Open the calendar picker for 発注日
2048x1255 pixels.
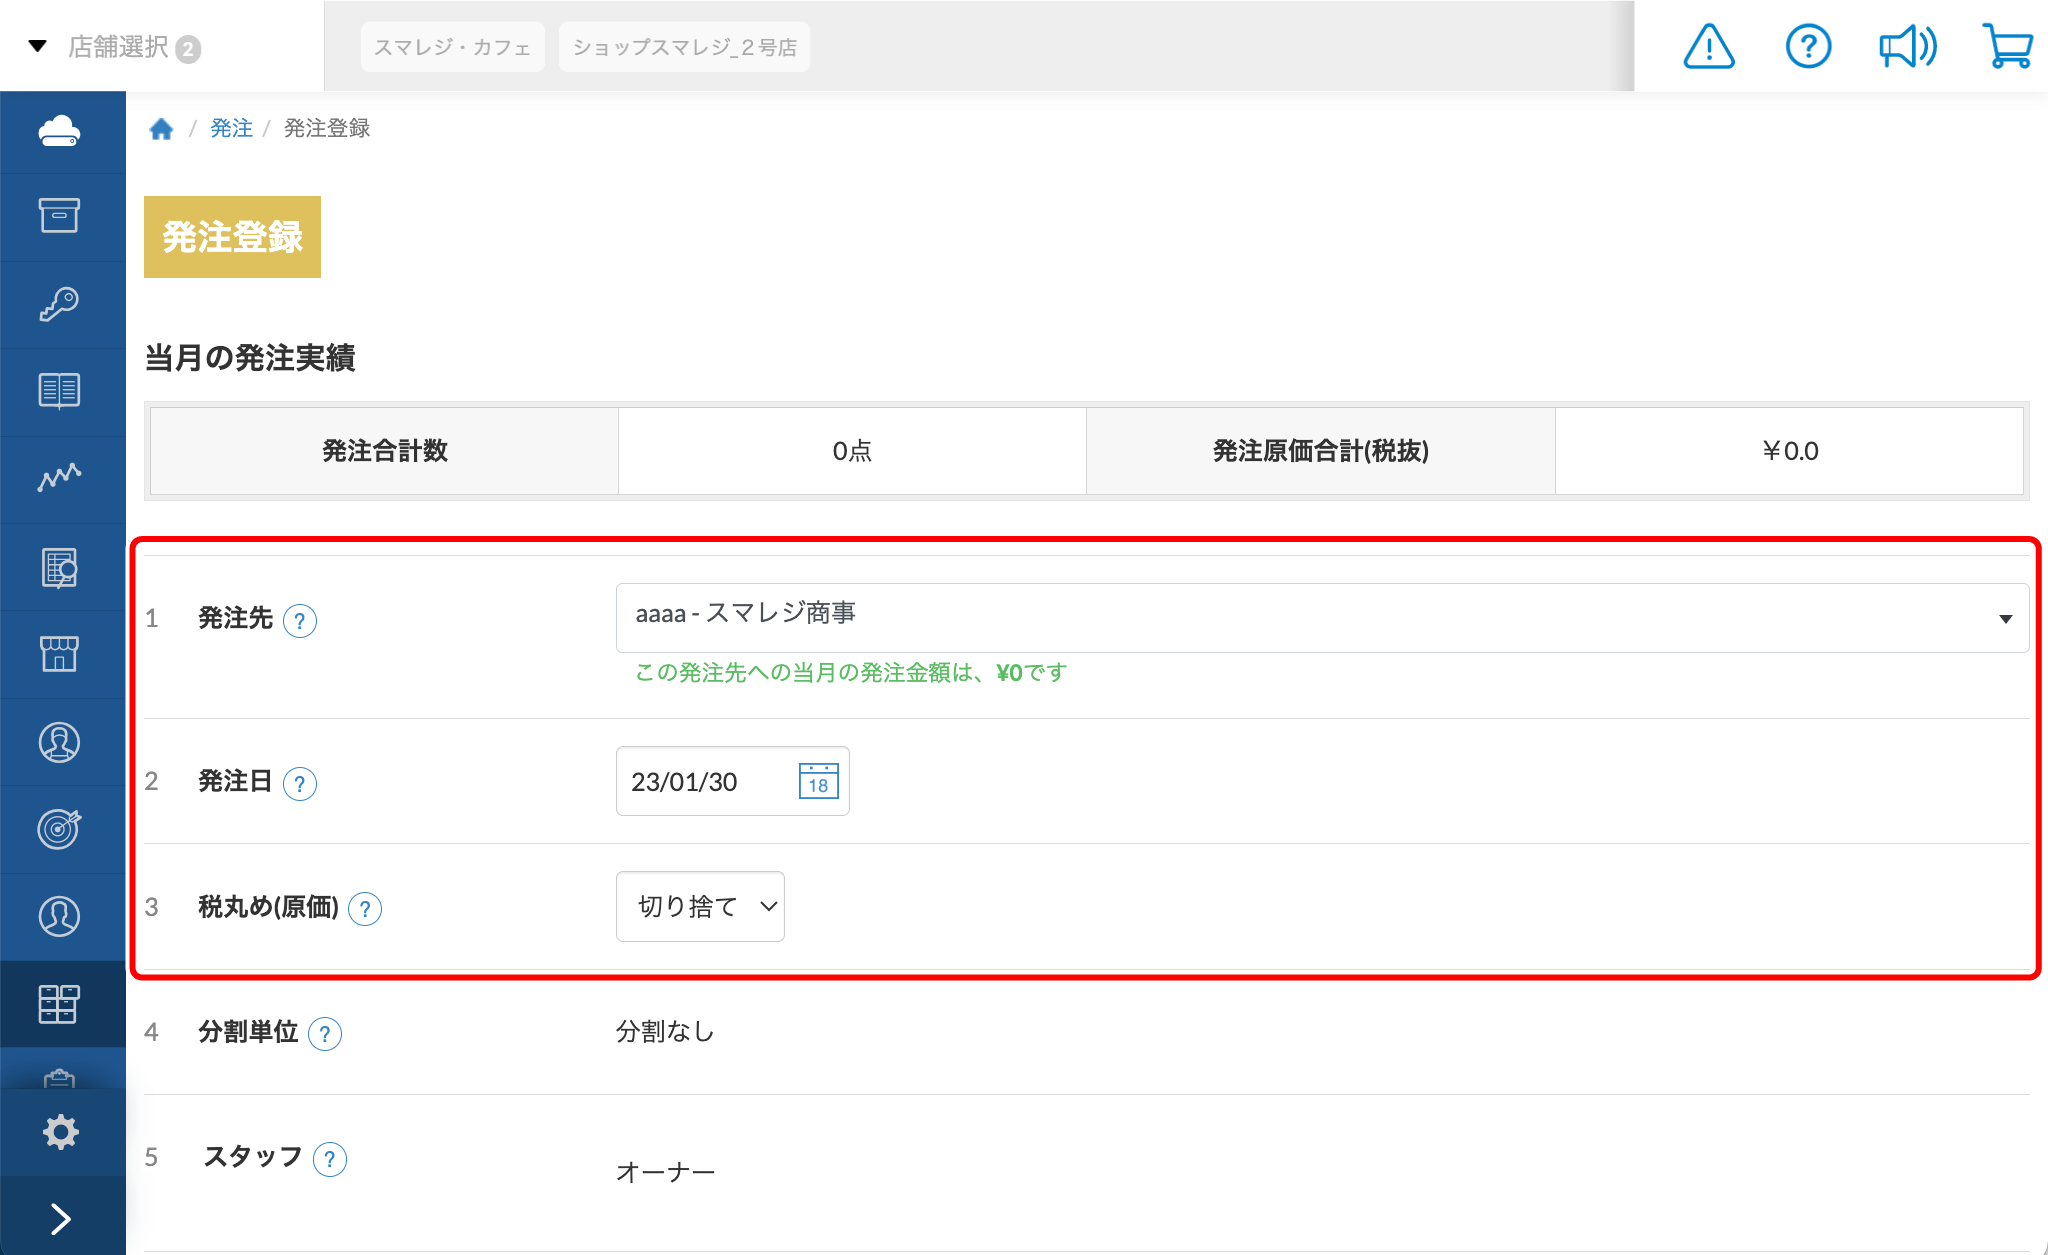pos(818,781)
